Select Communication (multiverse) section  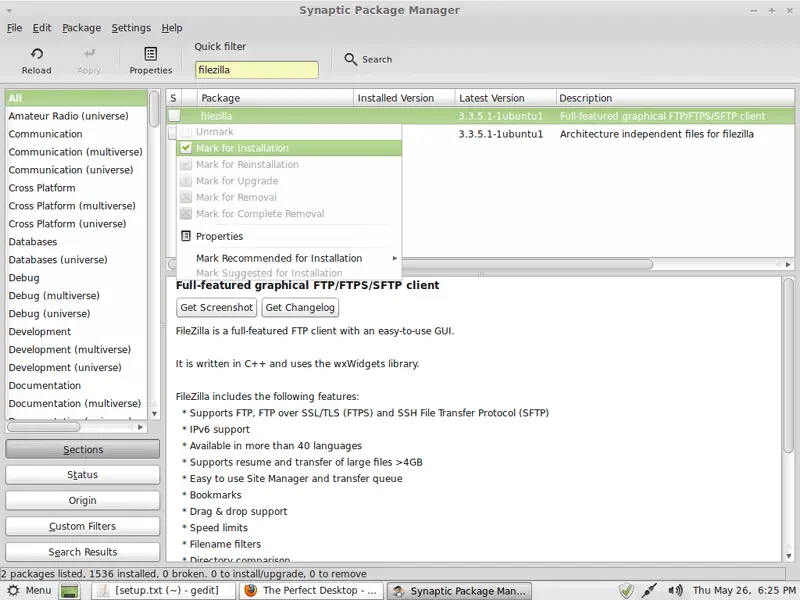pyautogui.click(x=77, y=152)
